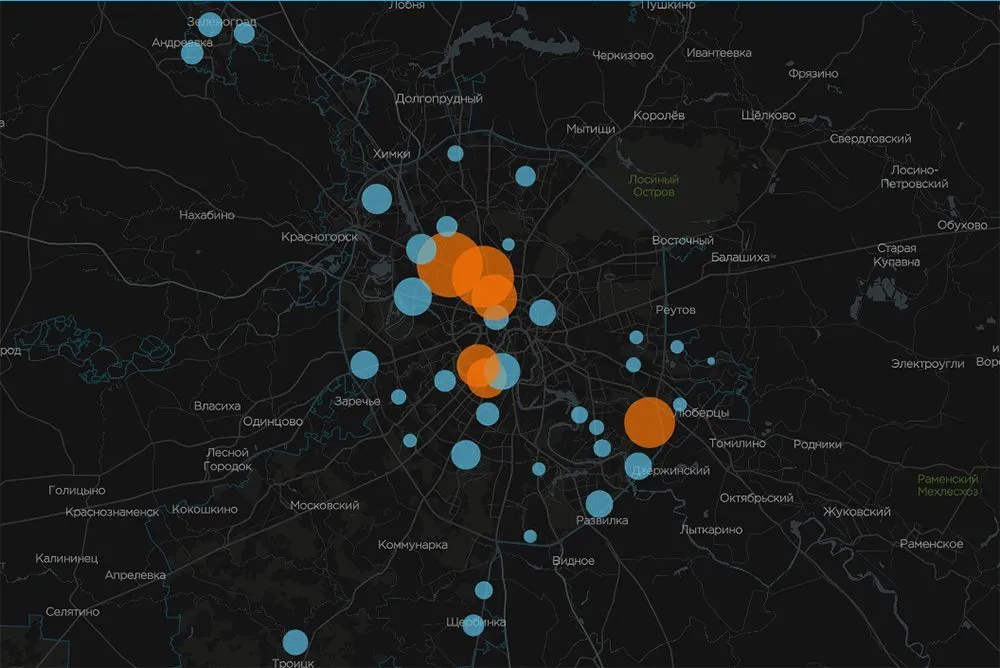Image resolution: width=1000 pixels, height=668 pixels.
Task: Click the Томилино label
Action: pyautogui.click(x=737, y=443)
